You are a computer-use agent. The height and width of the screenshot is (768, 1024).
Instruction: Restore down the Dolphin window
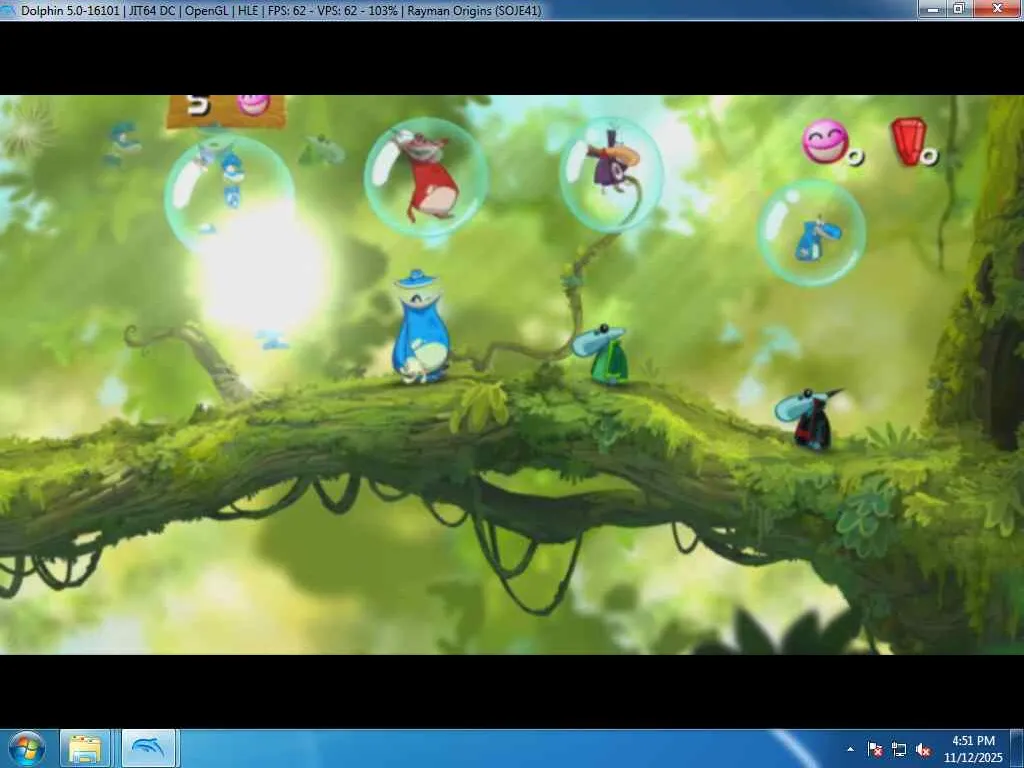[960, 8]
